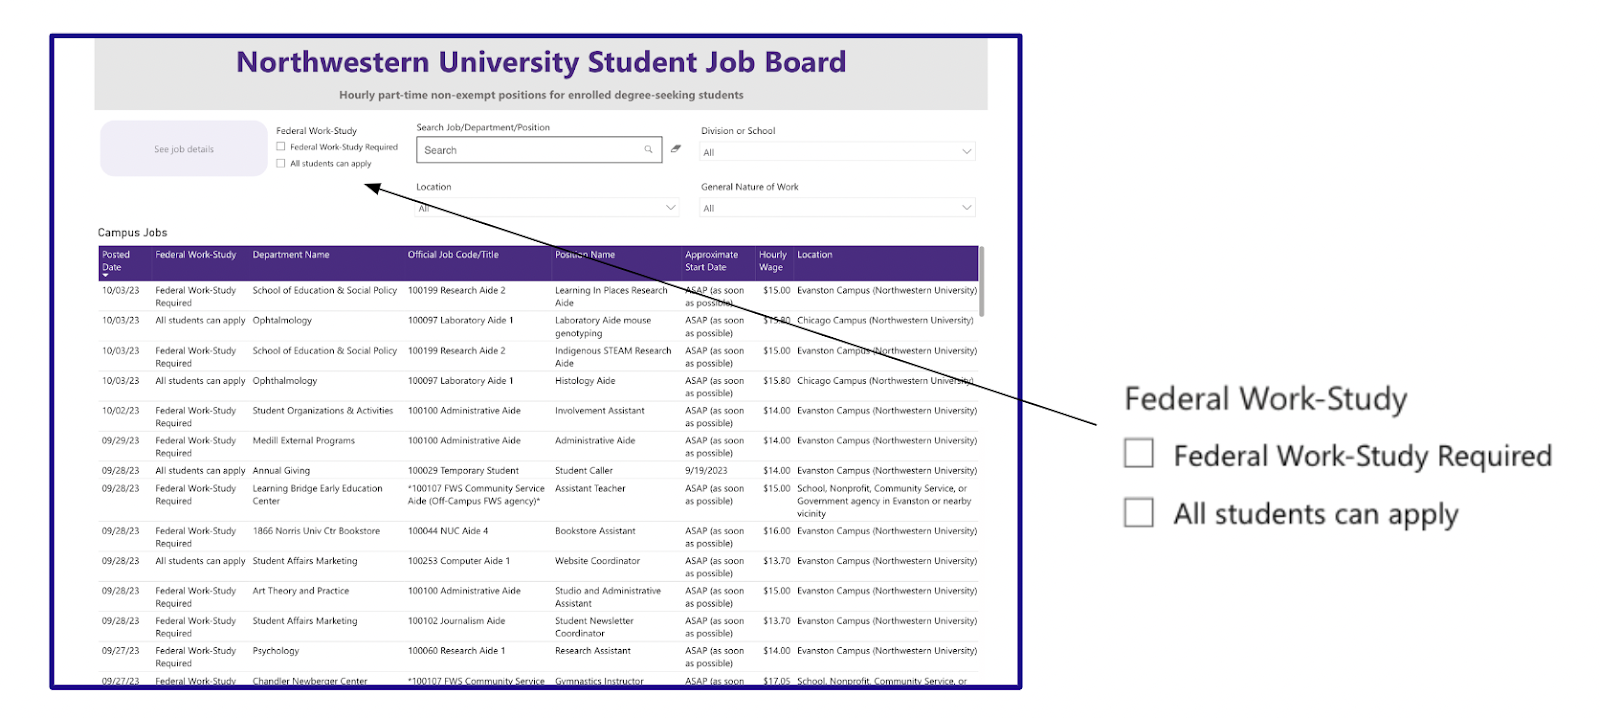This screenshot has height=718, width=1600.
Task: Click the Approximate Start Date column header
Action: click(x=711, y=261)
